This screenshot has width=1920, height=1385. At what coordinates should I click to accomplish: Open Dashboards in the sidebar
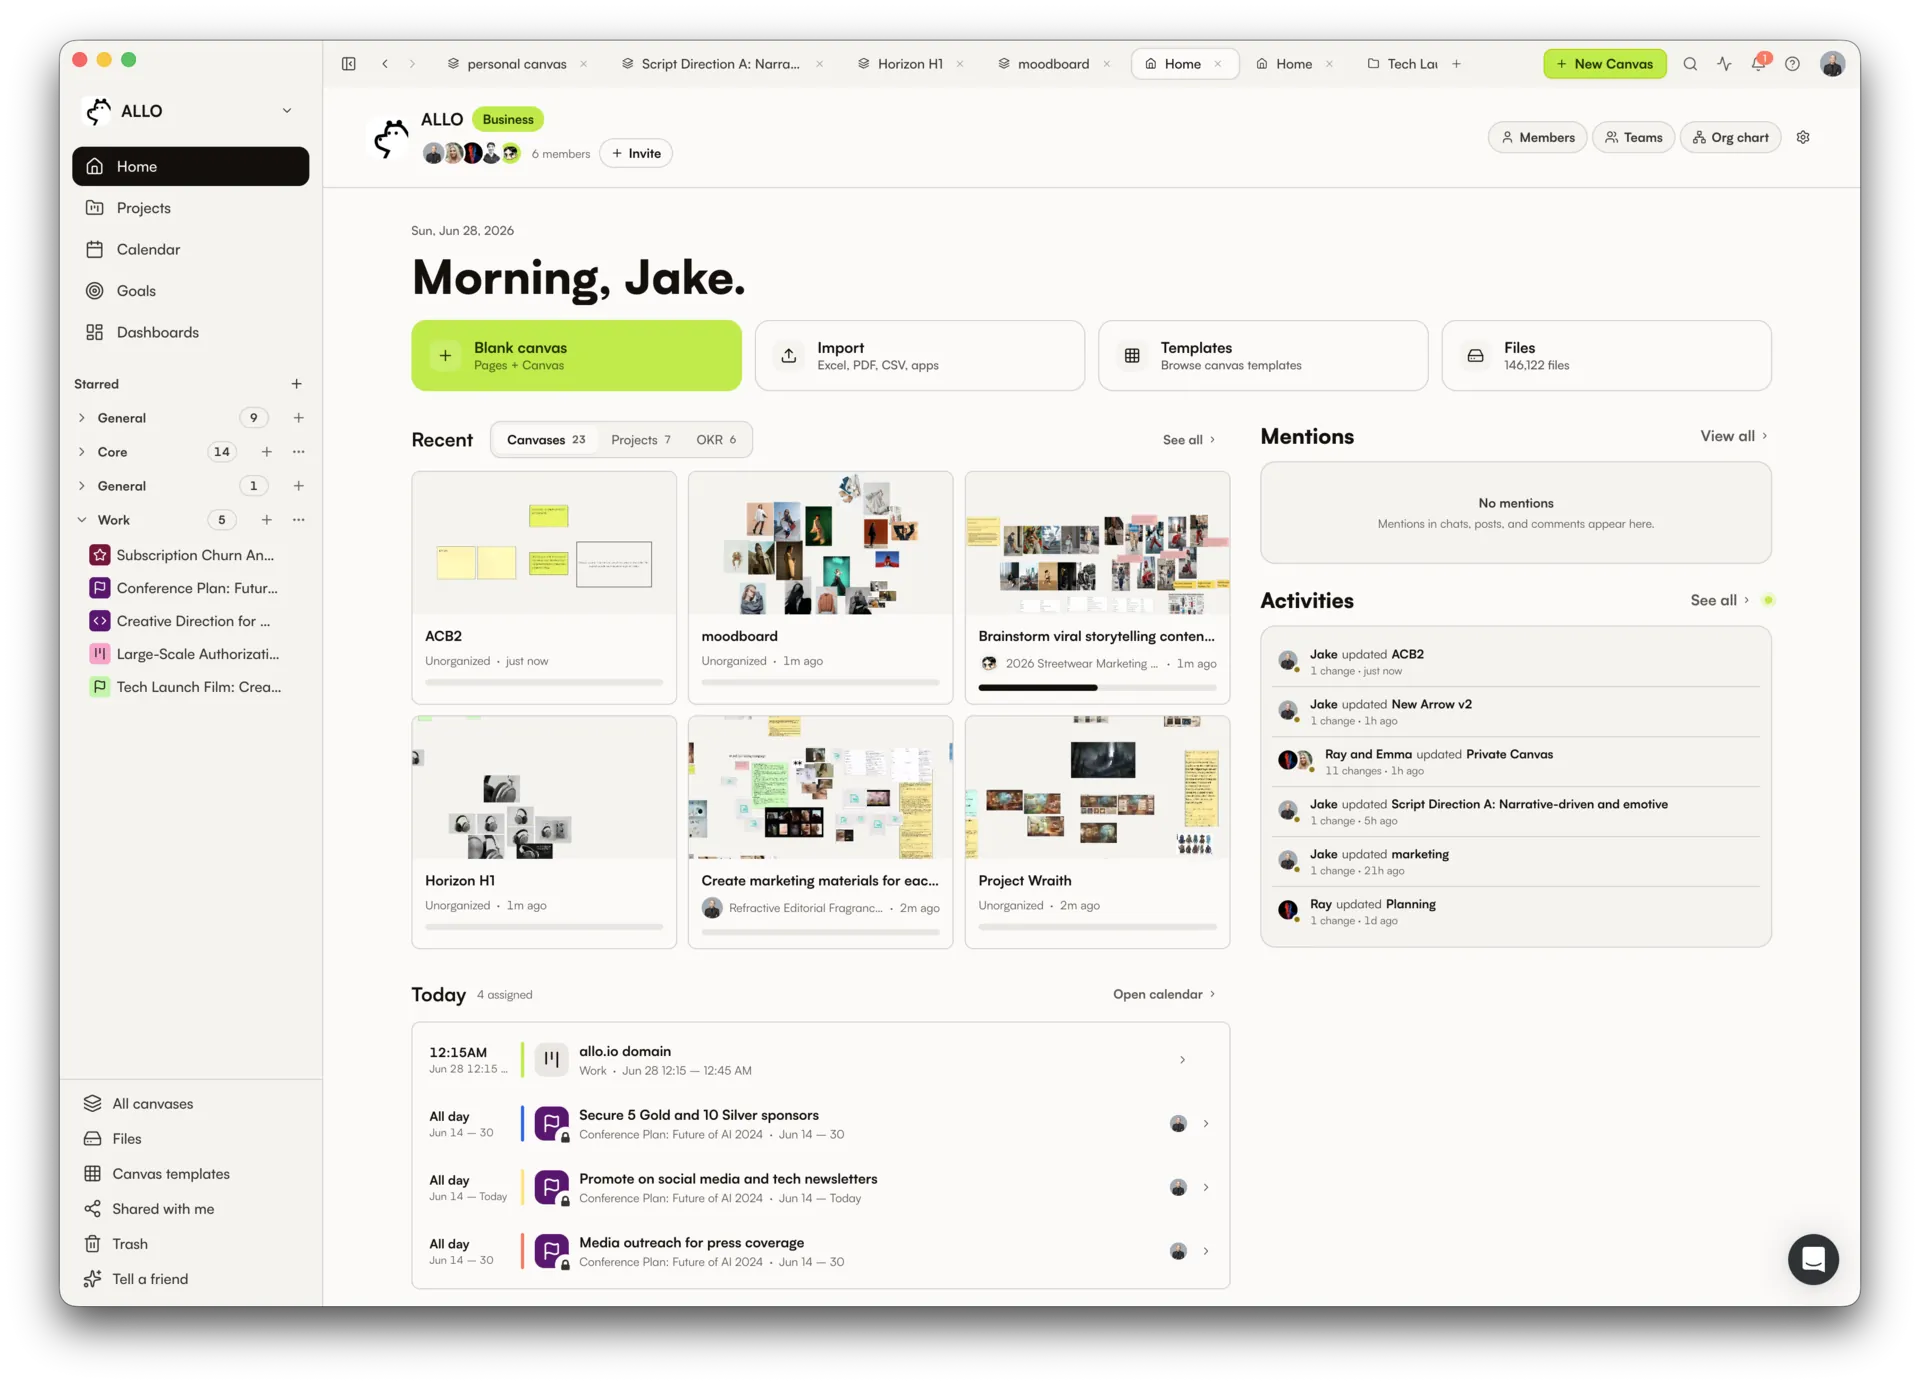coord(190,332)
